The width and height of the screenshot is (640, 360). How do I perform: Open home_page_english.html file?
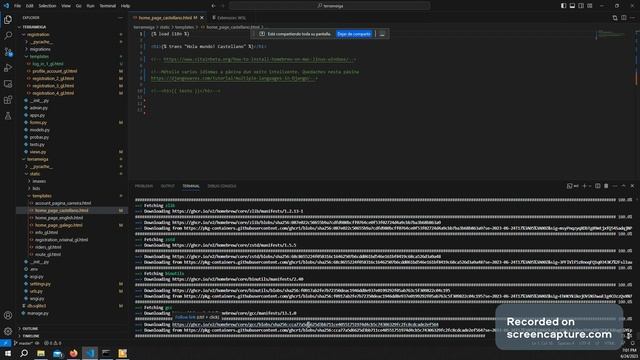[x=59, y=218]
